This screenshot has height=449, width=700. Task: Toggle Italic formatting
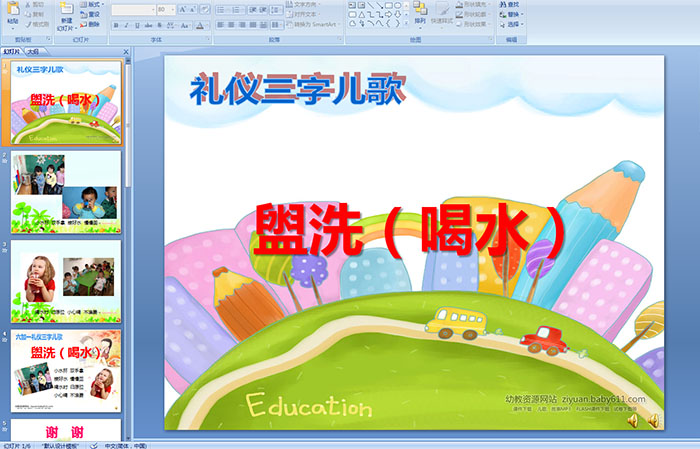[x=127, y=25]
